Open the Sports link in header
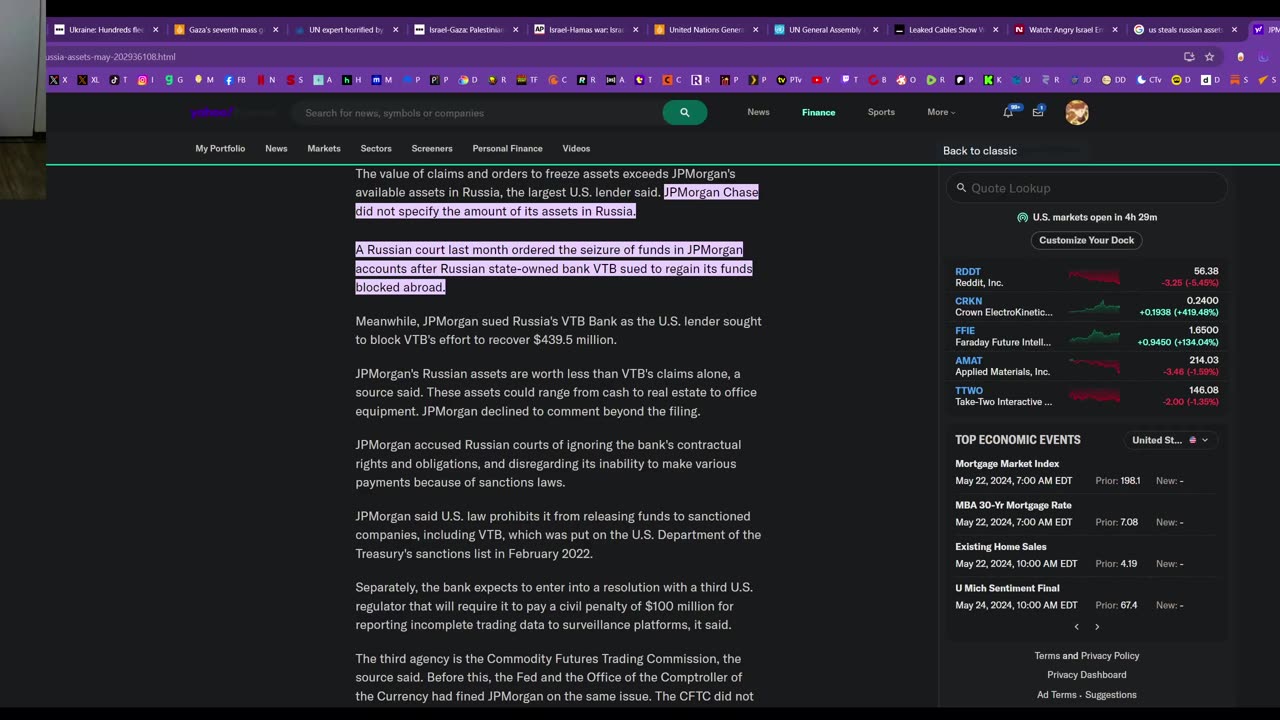Viewport: 1280px width, 720px height. [x=881, y=112]
